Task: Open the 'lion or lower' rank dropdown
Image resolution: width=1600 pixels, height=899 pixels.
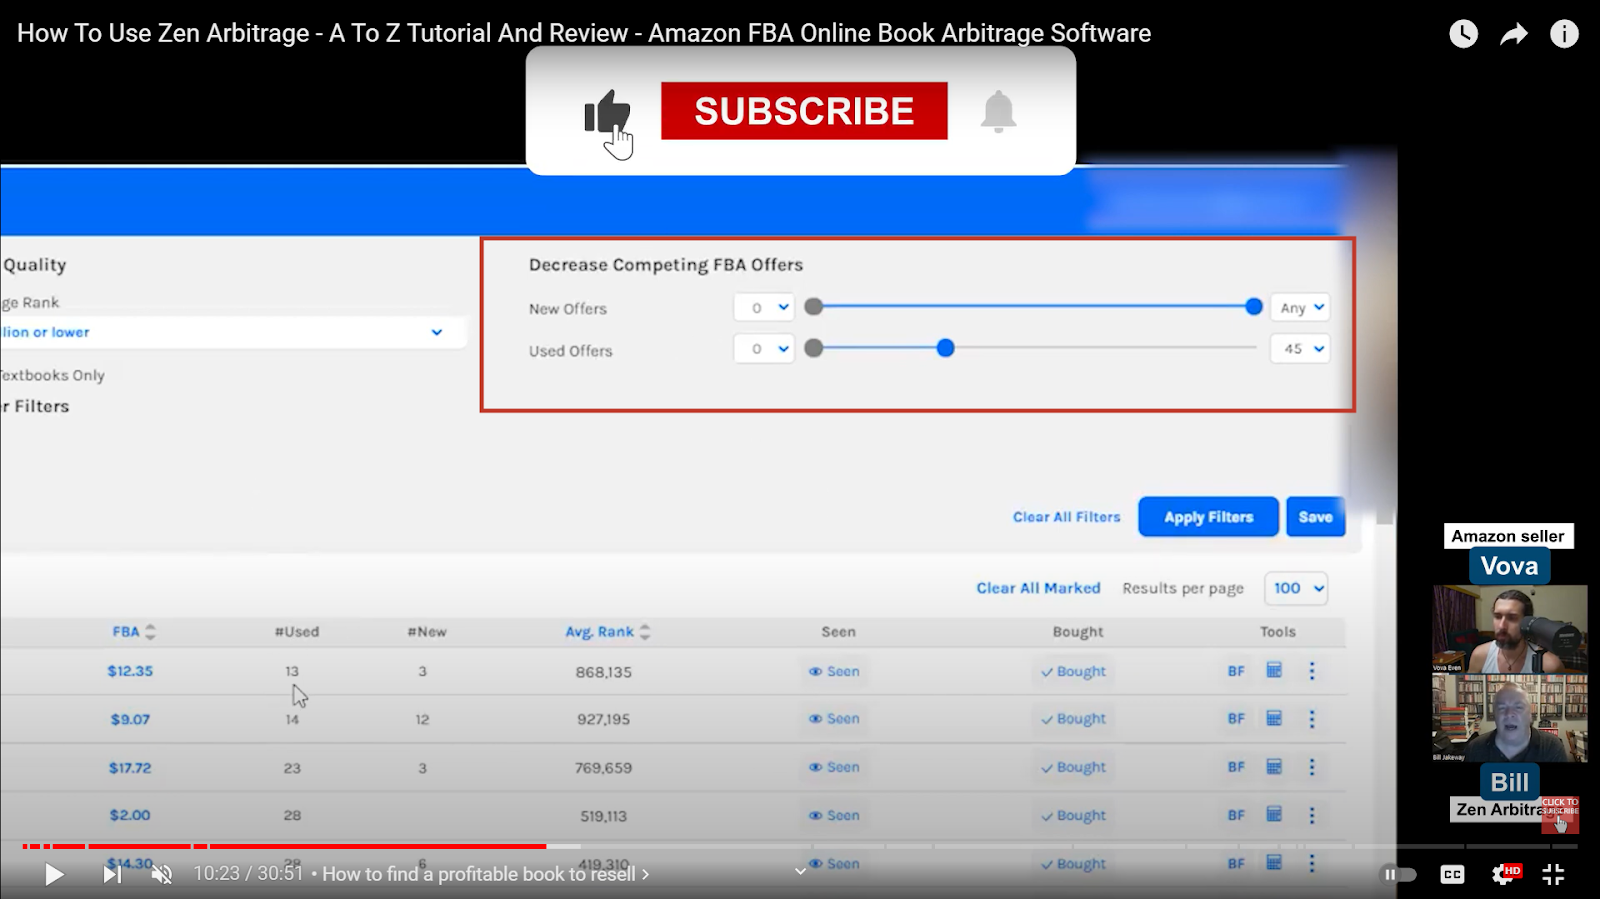Action: pyautogui.click(x=232, y=332)
